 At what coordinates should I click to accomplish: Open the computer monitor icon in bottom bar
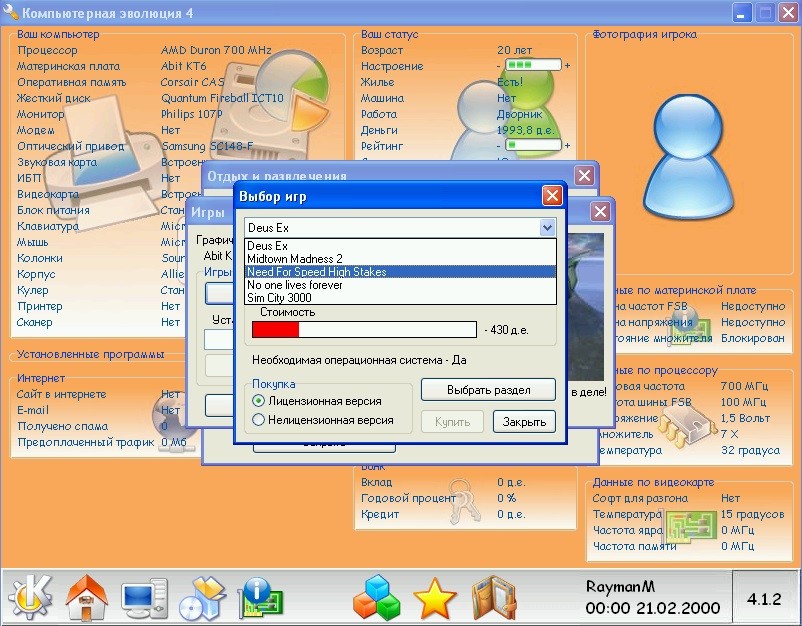point(144,598)
